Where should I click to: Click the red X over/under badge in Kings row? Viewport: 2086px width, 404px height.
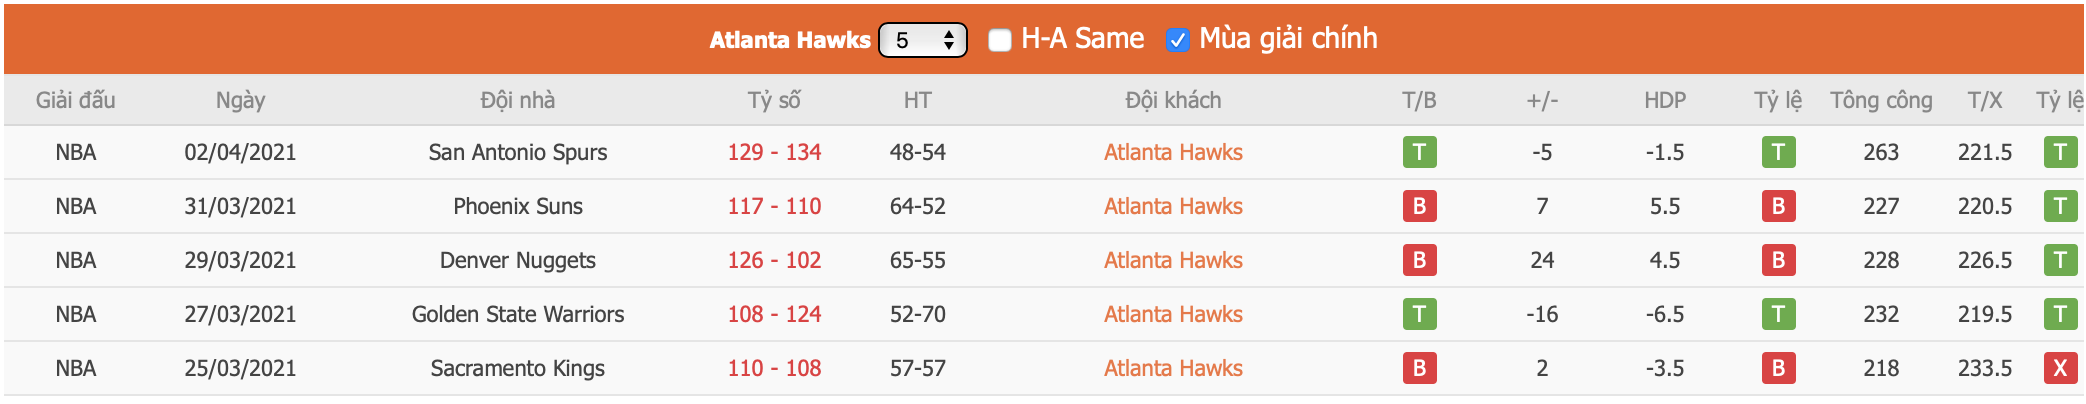(2060, 368)
